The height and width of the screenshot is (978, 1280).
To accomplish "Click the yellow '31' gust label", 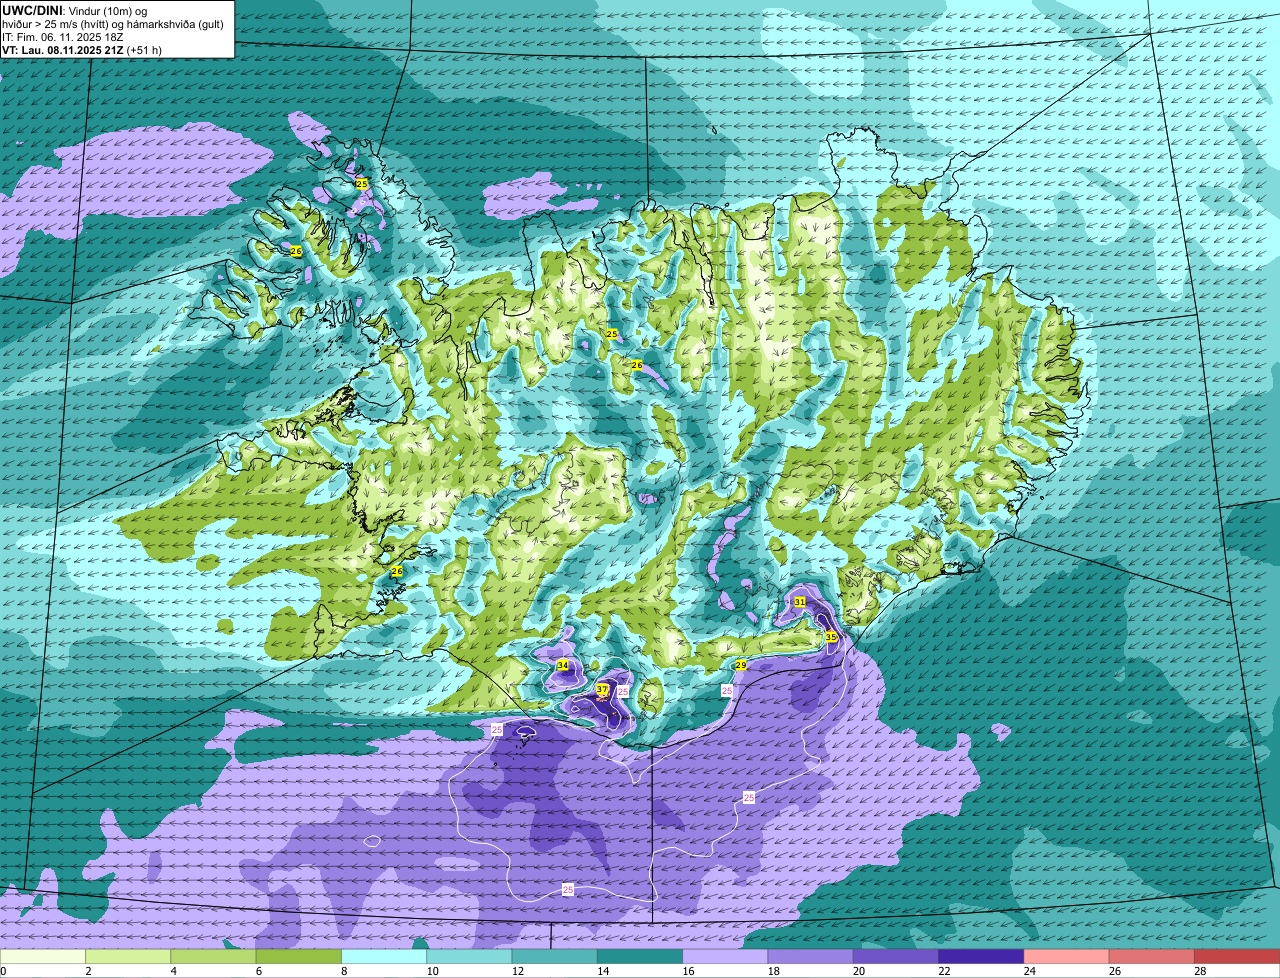I will [799, 602].
